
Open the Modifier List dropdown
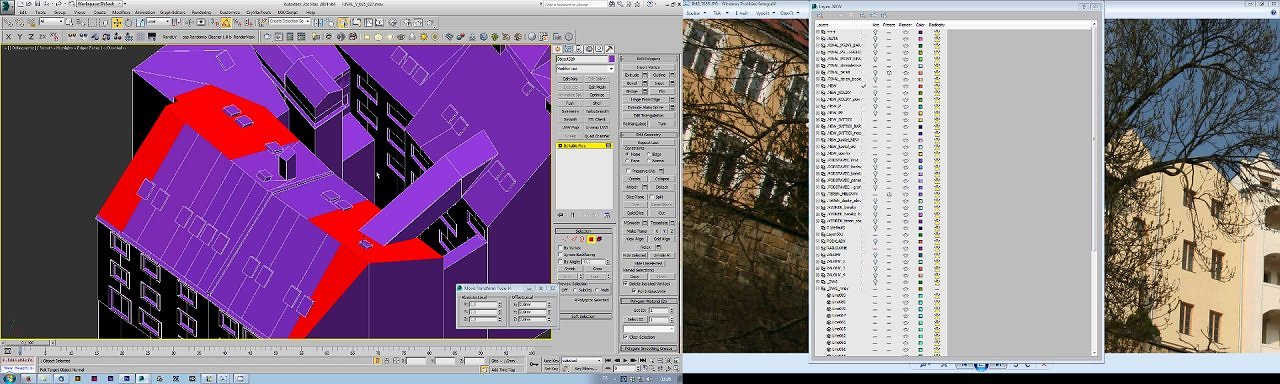[x=585, y=68]
